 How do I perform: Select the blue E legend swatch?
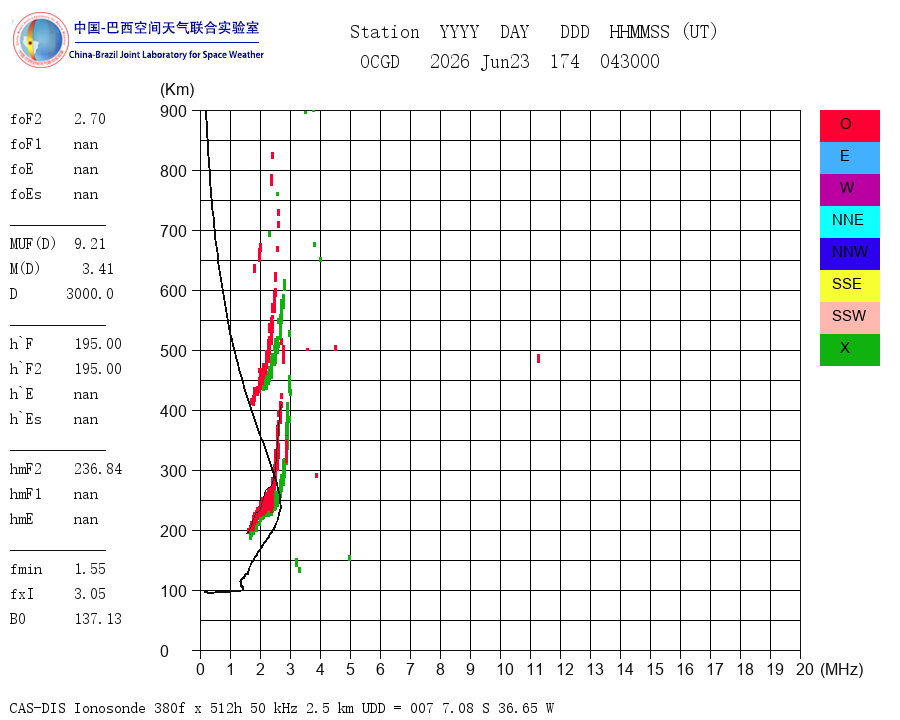(849, 158)
